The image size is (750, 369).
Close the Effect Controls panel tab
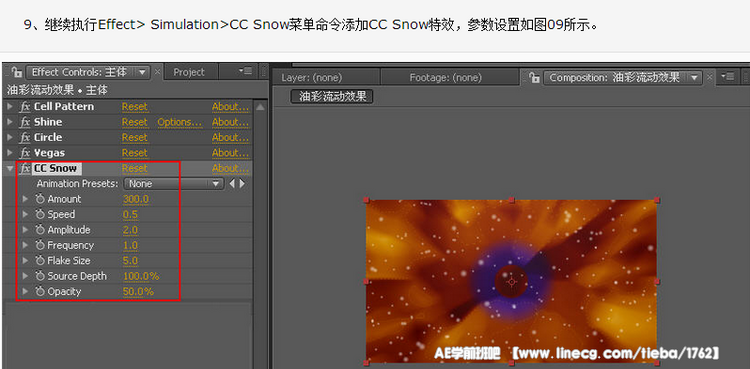pos(157,73)
